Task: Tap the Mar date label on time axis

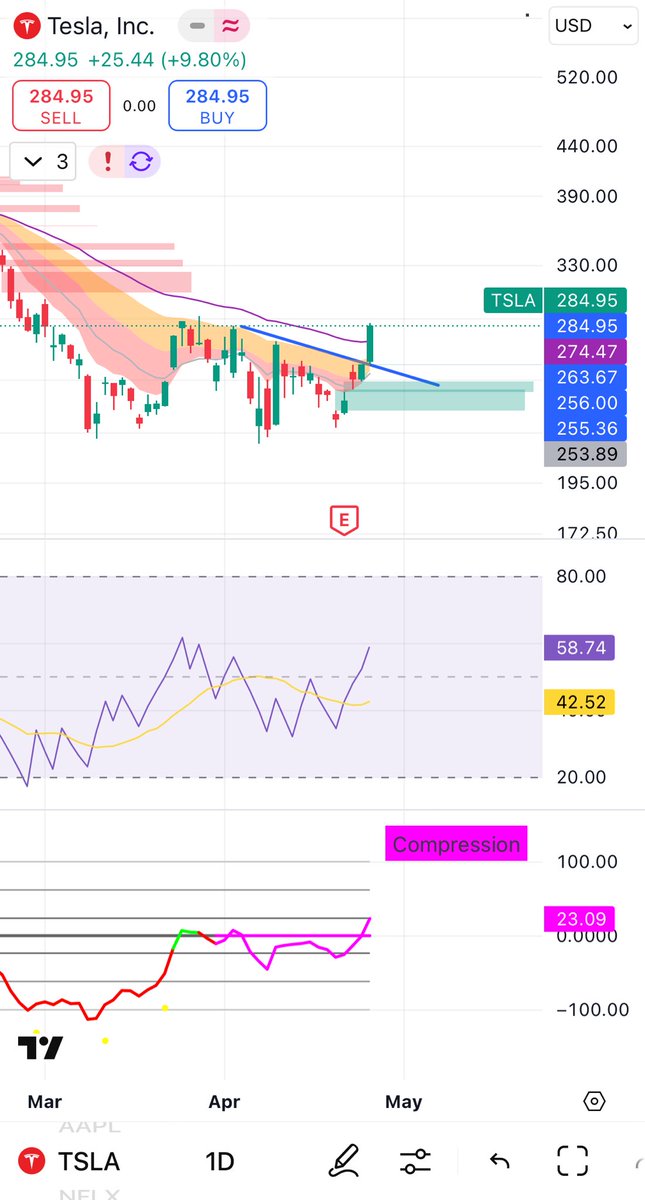Action: 45,1102
